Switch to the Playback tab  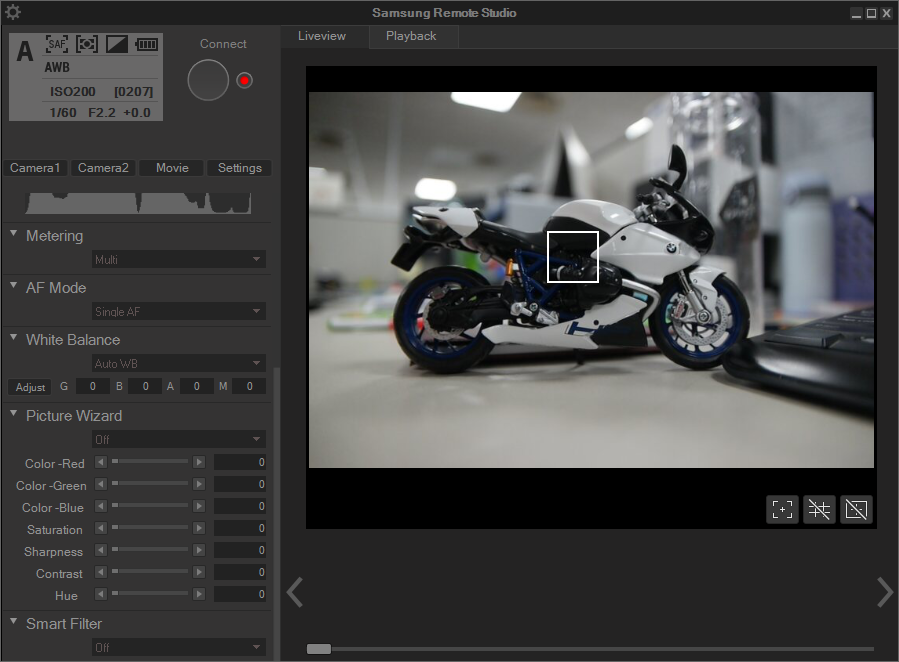click(411, 36)
